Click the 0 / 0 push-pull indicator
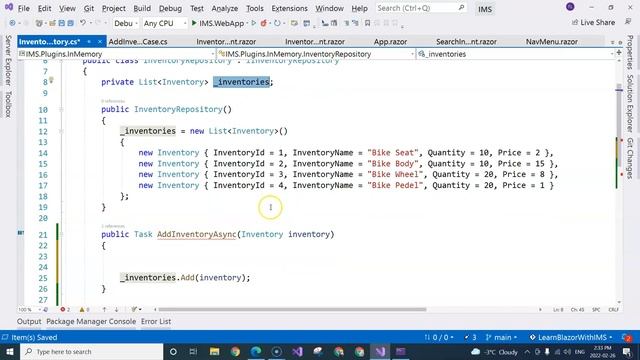 [x=439, y=338]
